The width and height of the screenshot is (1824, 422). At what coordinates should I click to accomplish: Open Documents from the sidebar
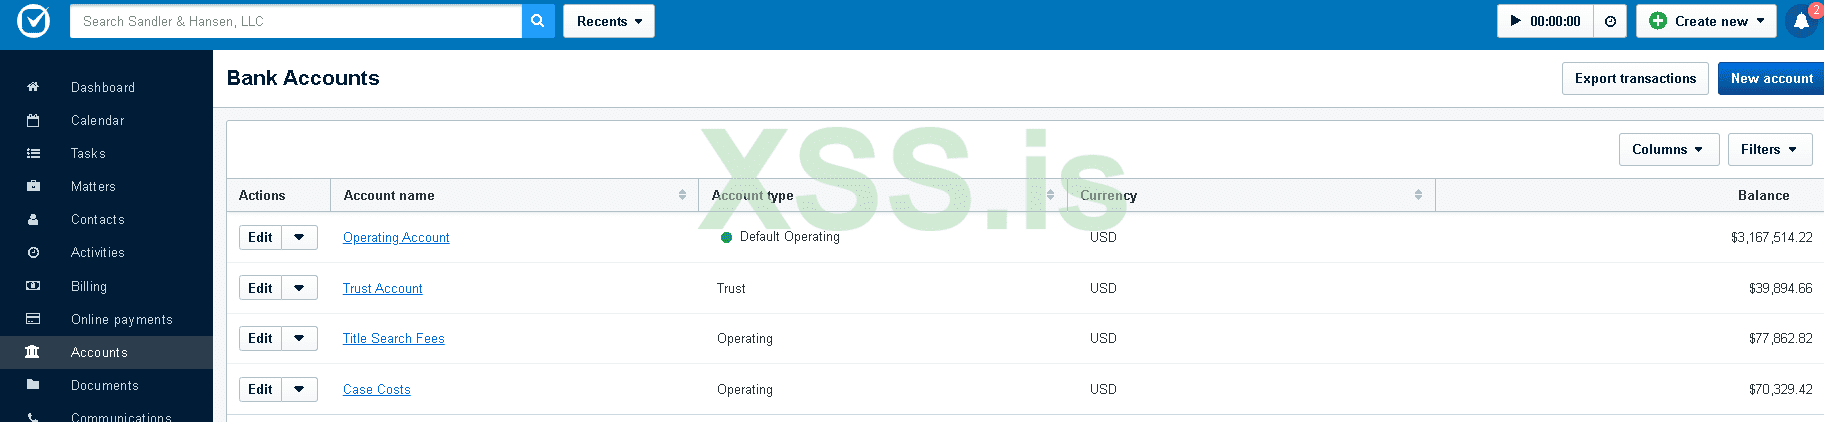coord(104,385)
